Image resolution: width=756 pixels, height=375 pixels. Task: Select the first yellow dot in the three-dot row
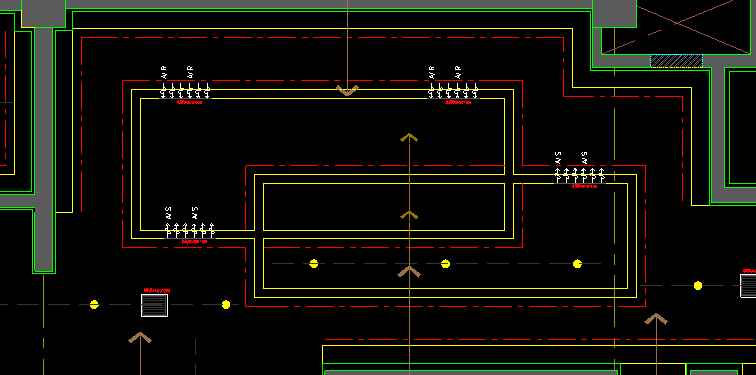(314, 264)
